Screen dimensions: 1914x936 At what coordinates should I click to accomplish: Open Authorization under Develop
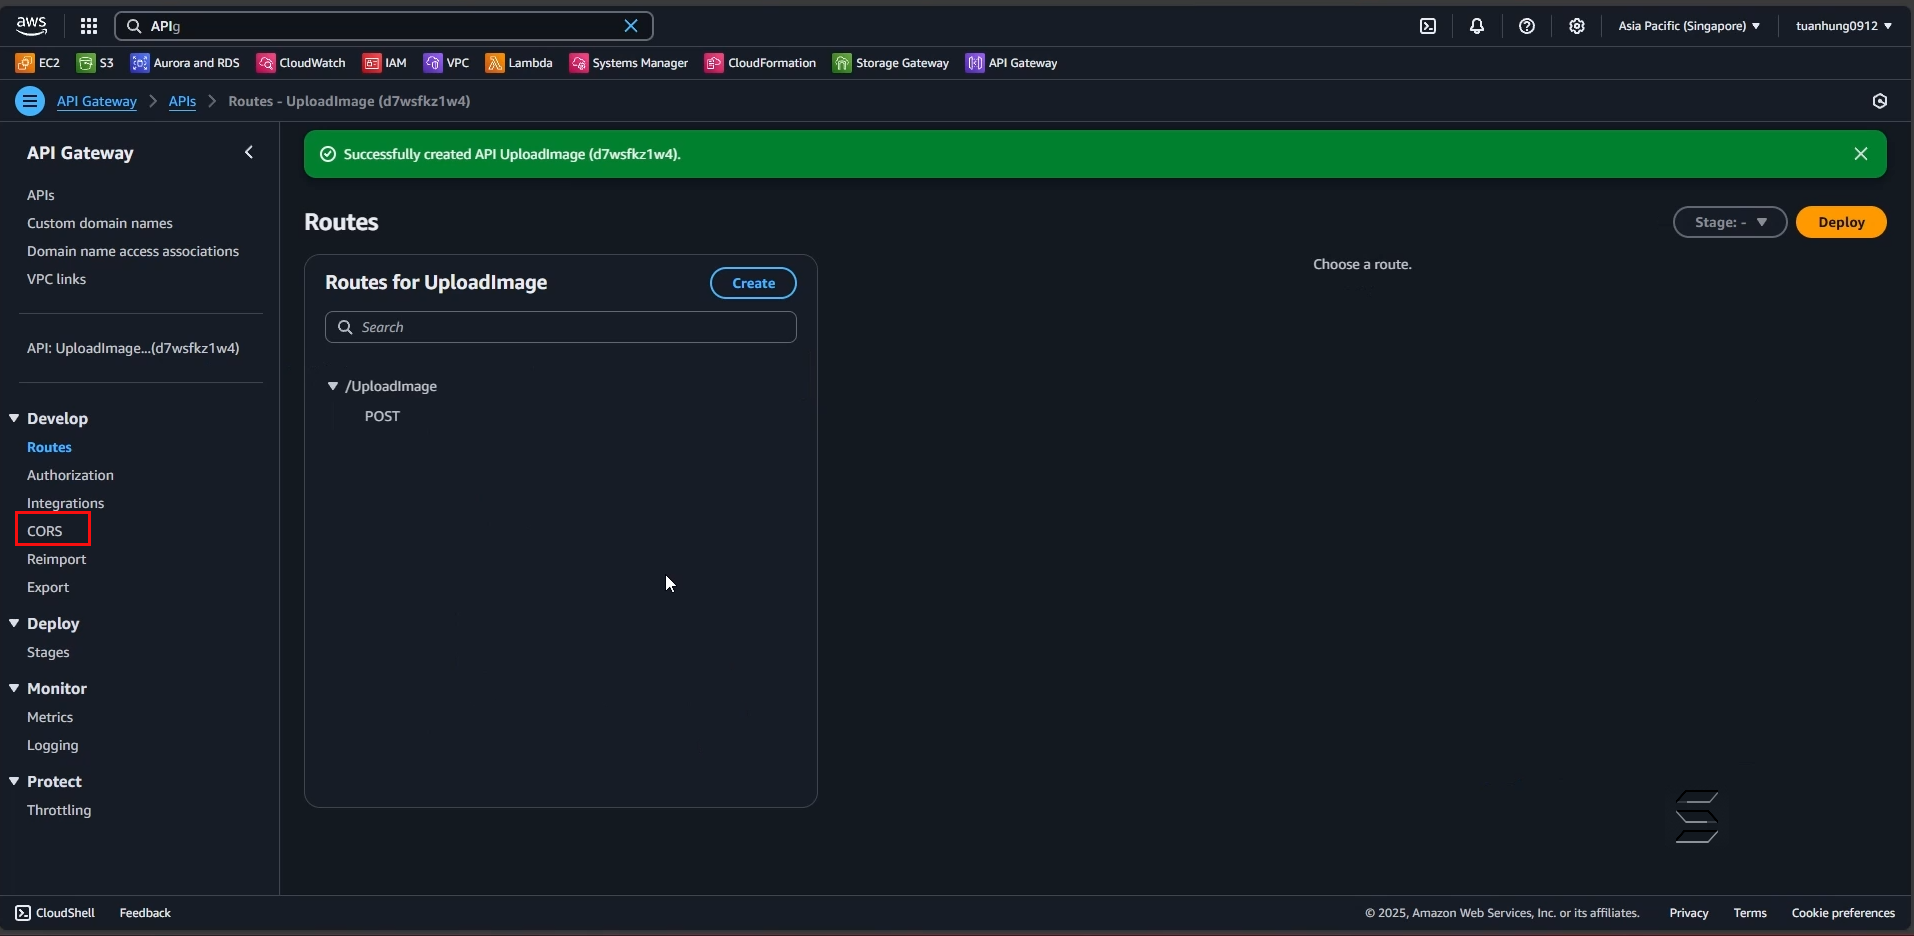tap(70, 475)
